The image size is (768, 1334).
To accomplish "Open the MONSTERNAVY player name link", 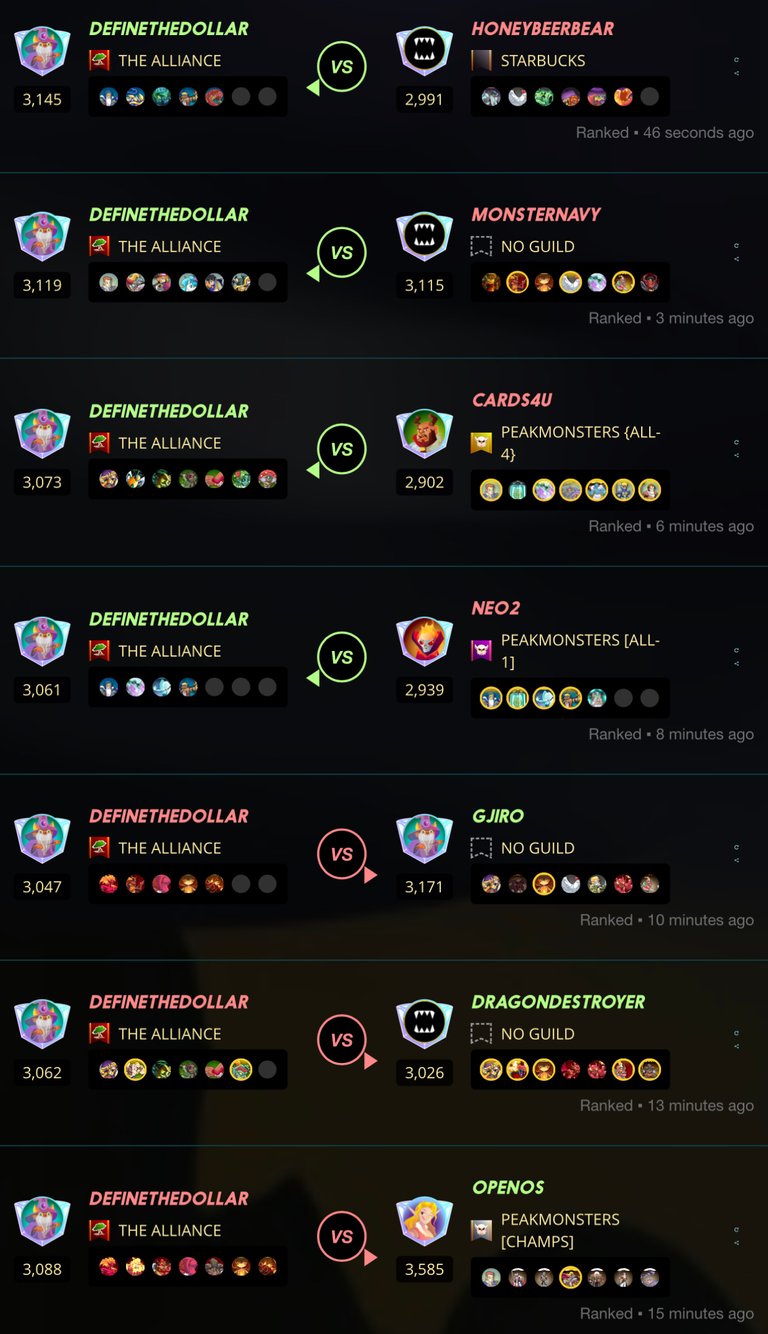I will (x=536, y=215).
